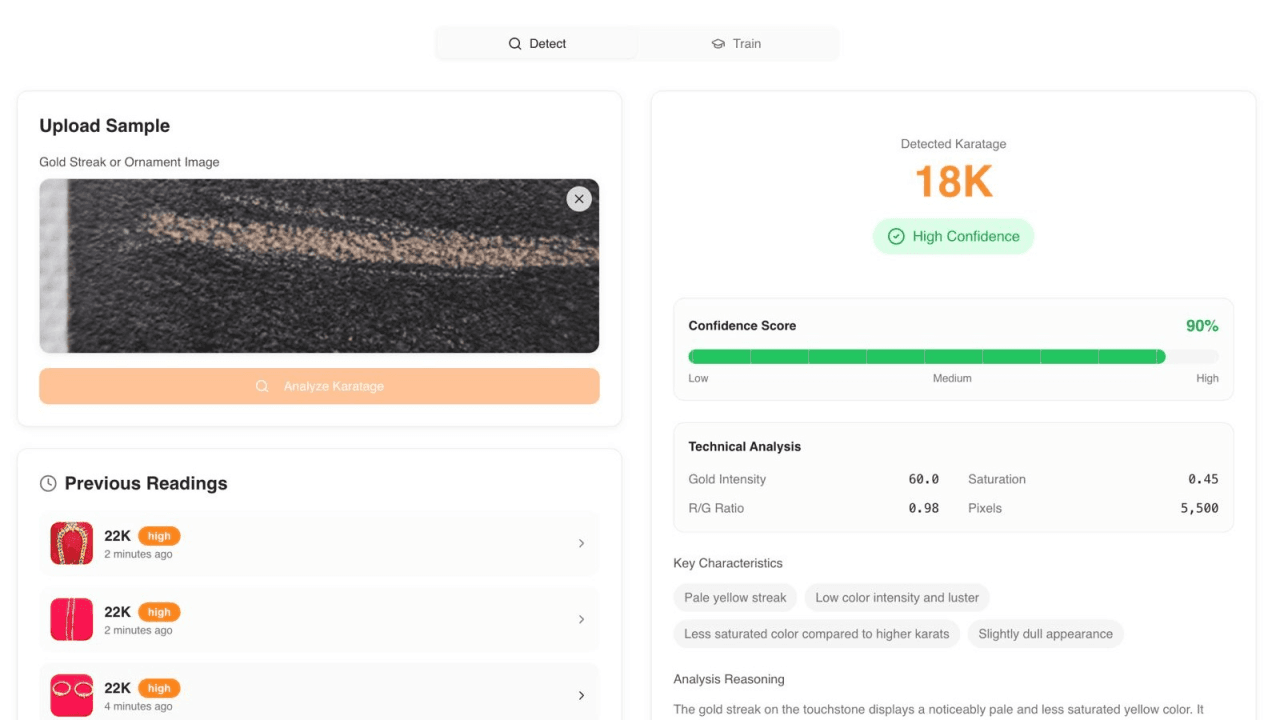
Task: Click the graduation cap Train icon
Action: coord(718,44)
